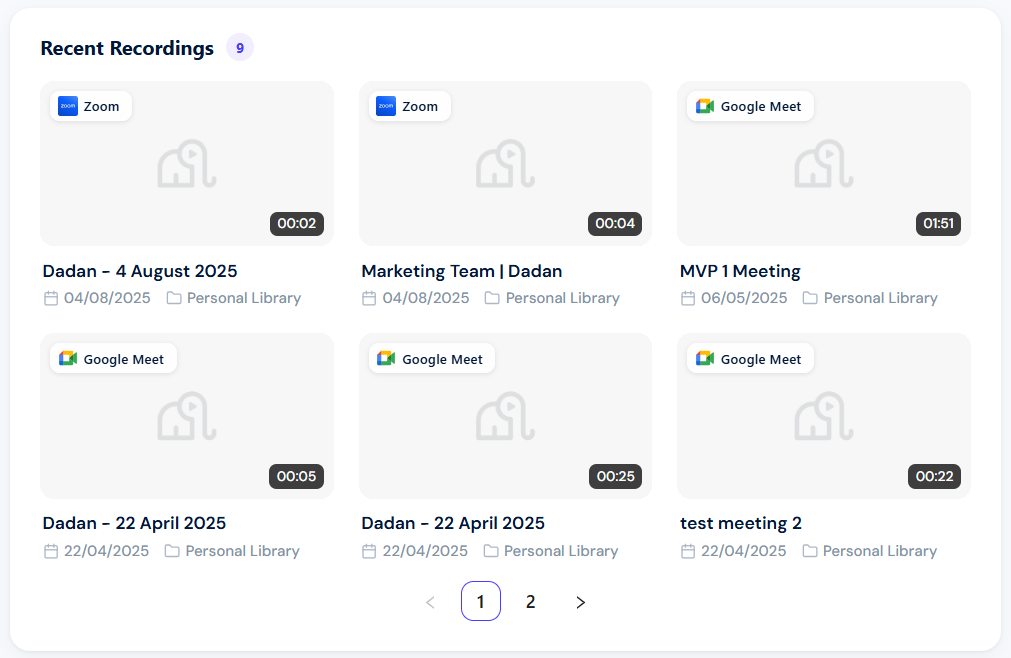
Task: Click Personal Library under Dadan - 4 August 2025
Action: click(244, 298)
